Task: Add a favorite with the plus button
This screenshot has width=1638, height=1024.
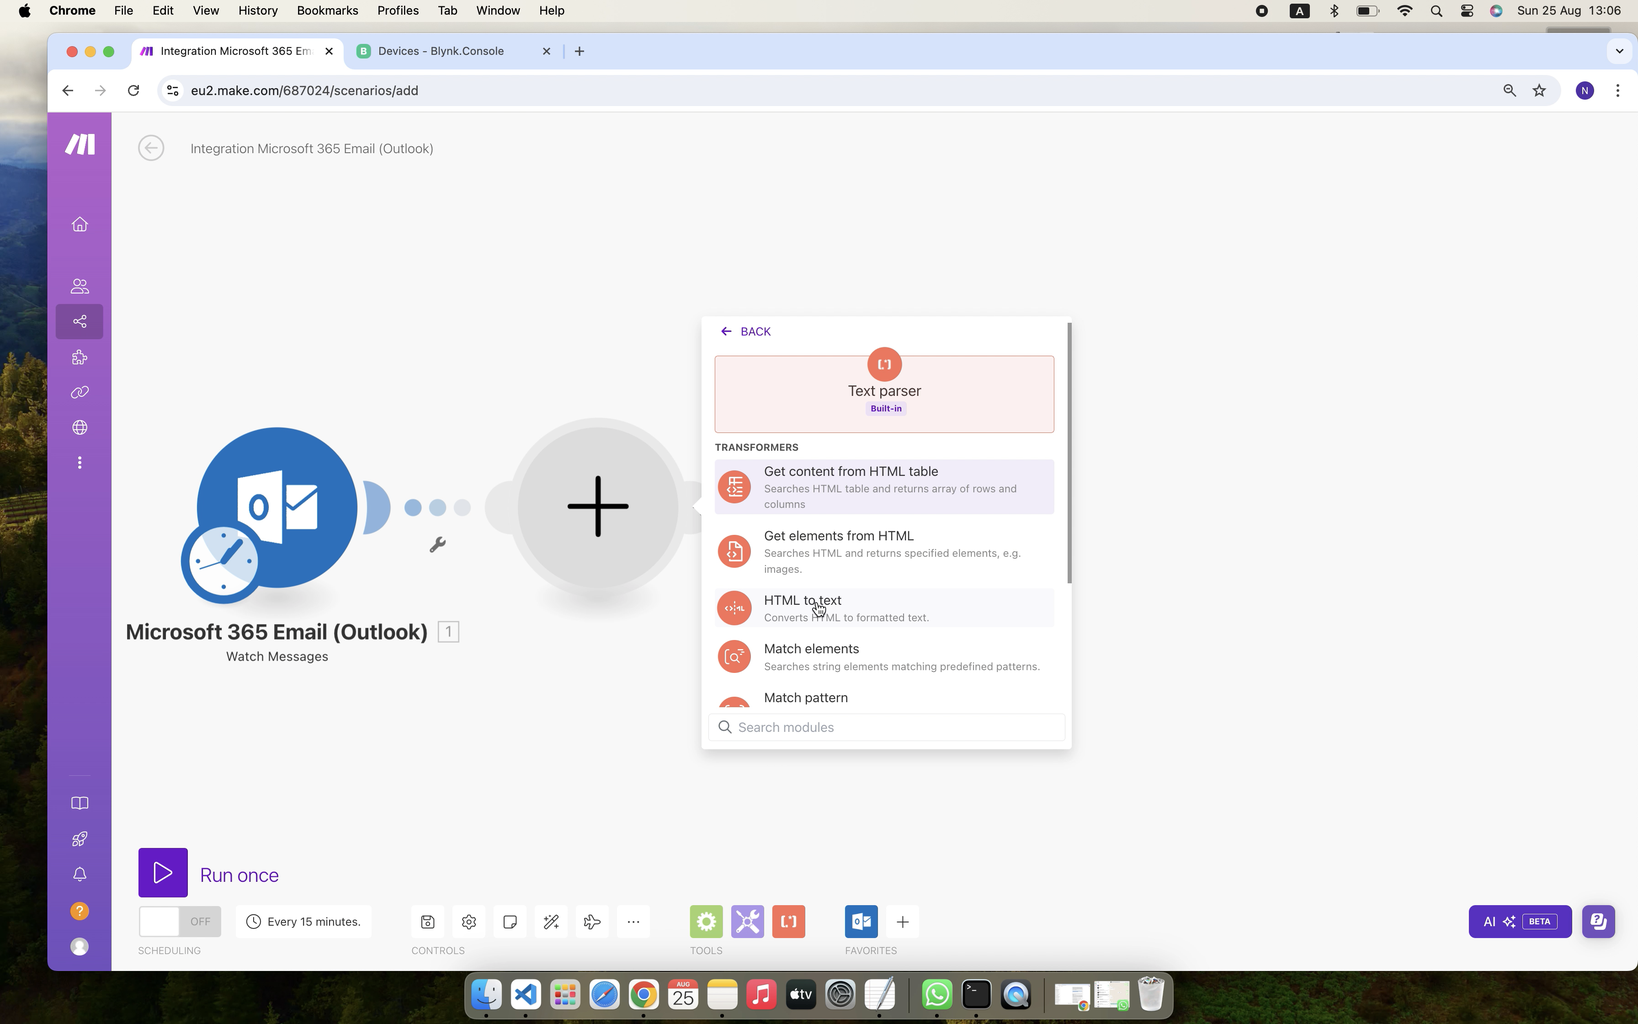Action: (x=902, y=922)
